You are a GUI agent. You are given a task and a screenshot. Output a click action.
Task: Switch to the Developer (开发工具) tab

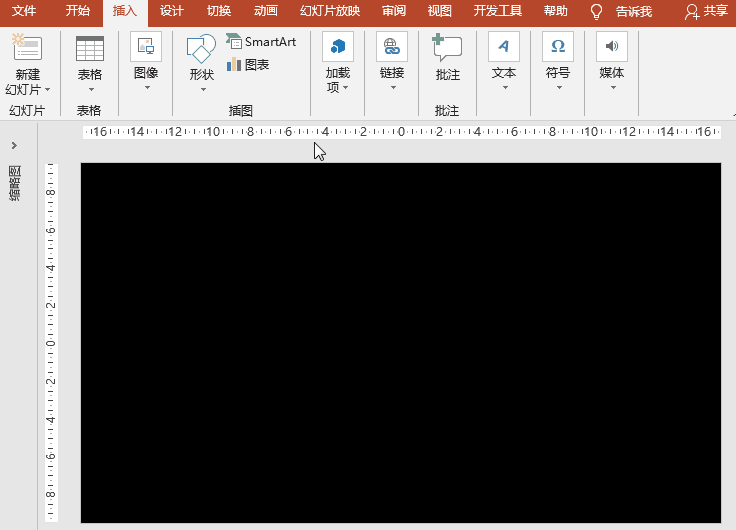click(x=498, y=11)
